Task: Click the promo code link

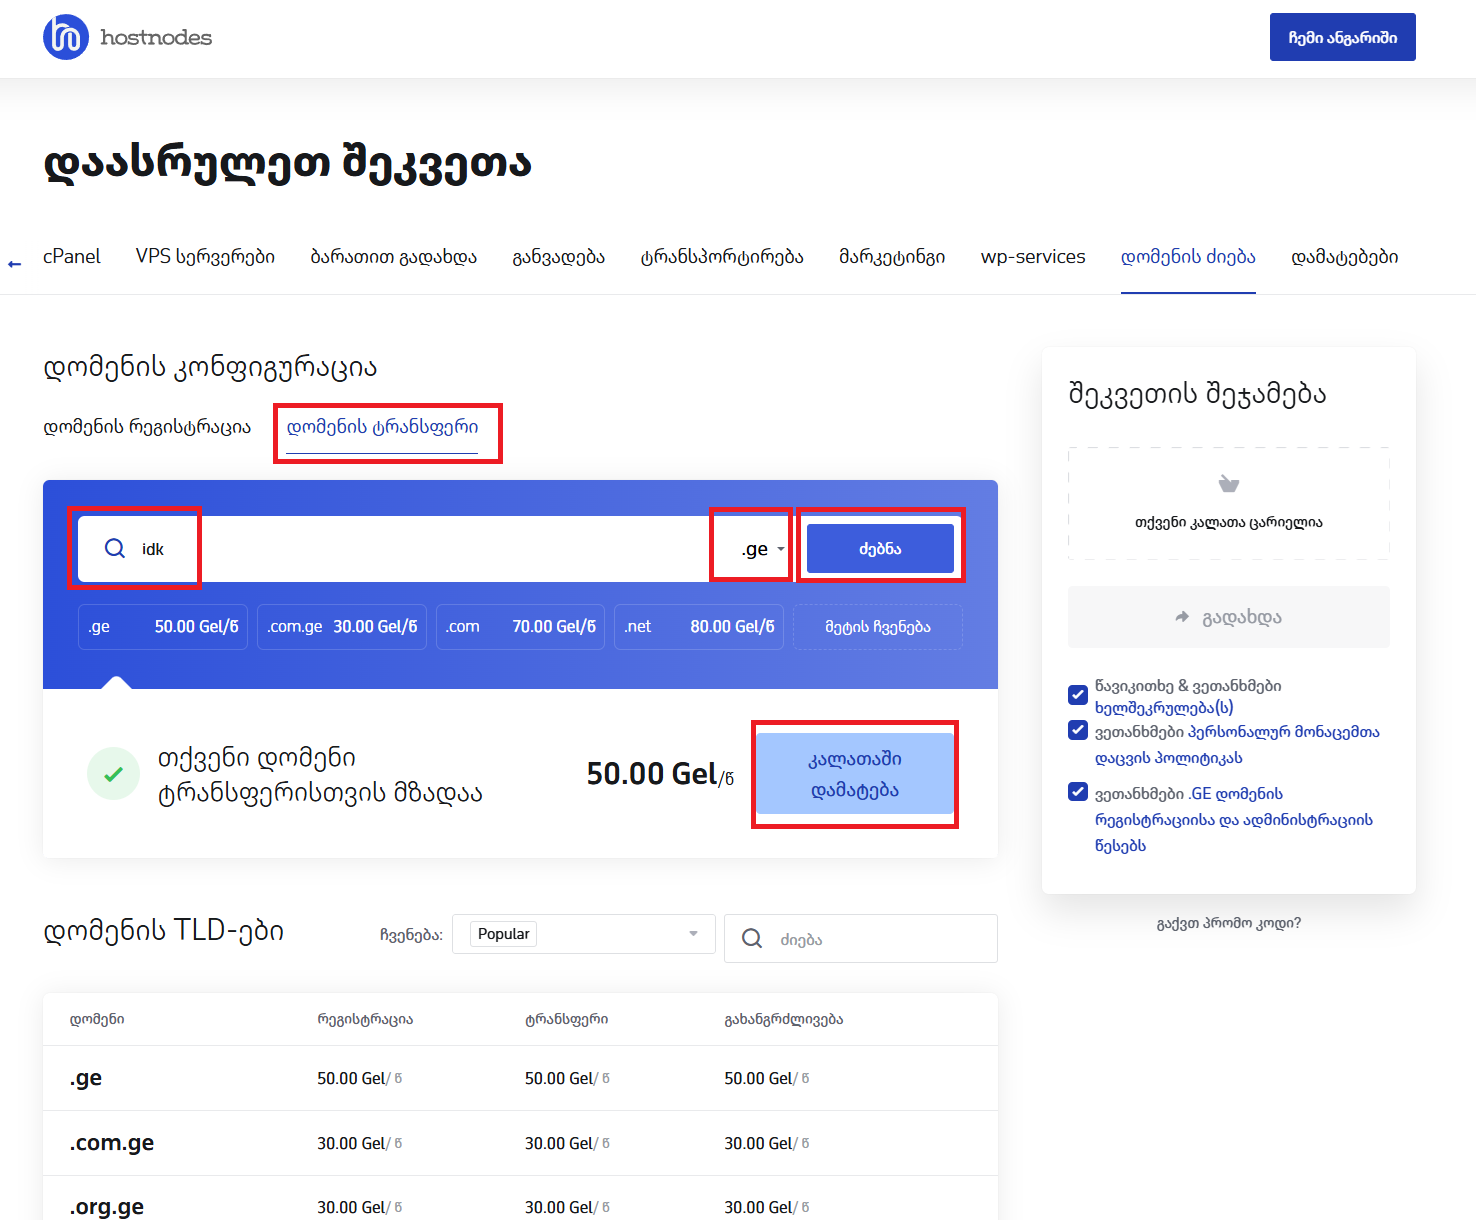Action: (x=1228, y=923)
